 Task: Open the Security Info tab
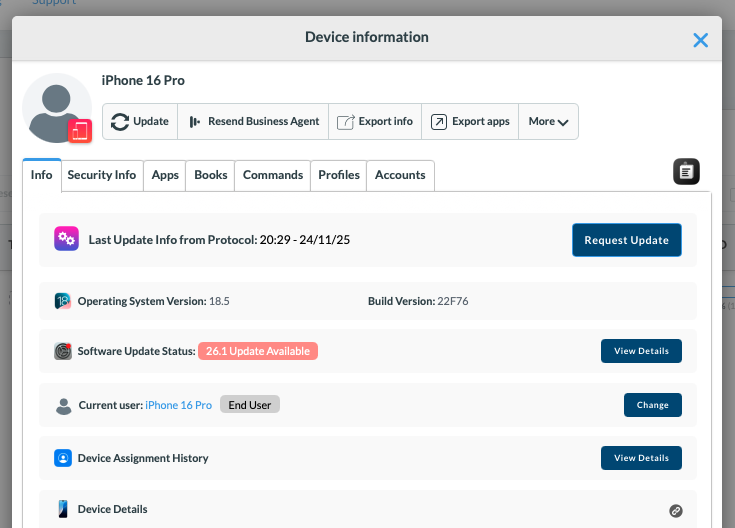click(102, 175)
